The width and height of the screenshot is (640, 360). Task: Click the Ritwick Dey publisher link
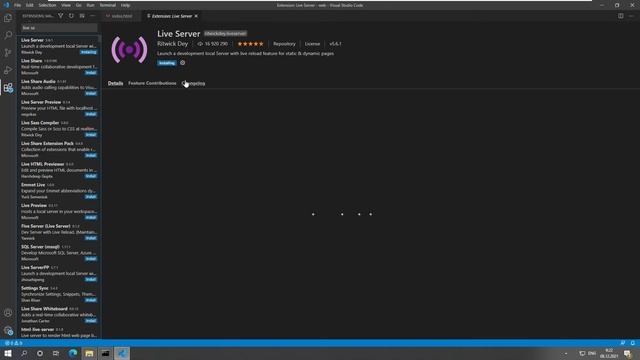[x=173, y=44]
